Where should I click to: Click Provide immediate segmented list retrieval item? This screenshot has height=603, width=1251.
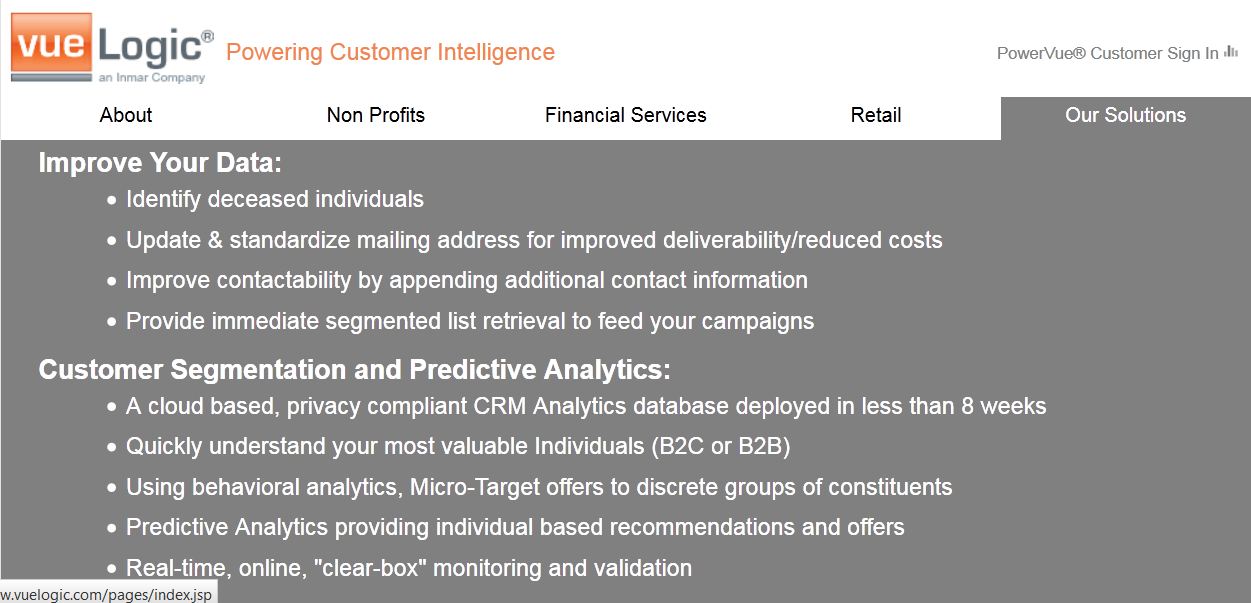tap(470, 321)
